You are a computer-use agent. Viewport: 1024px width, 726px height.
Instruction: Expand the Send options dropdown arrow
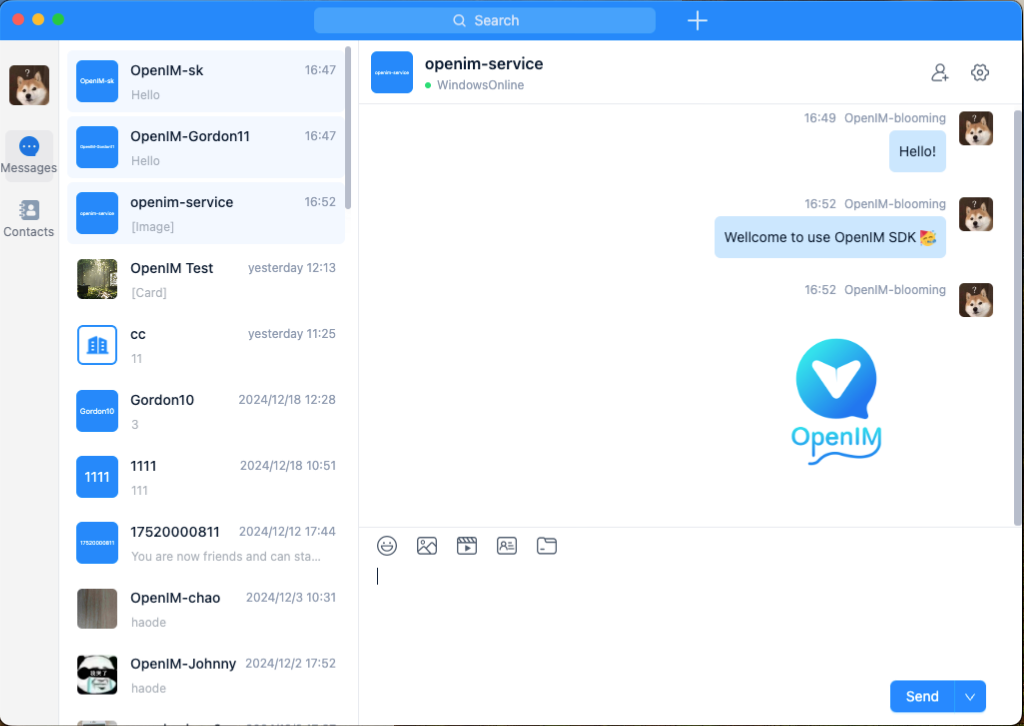pos(970,697)
